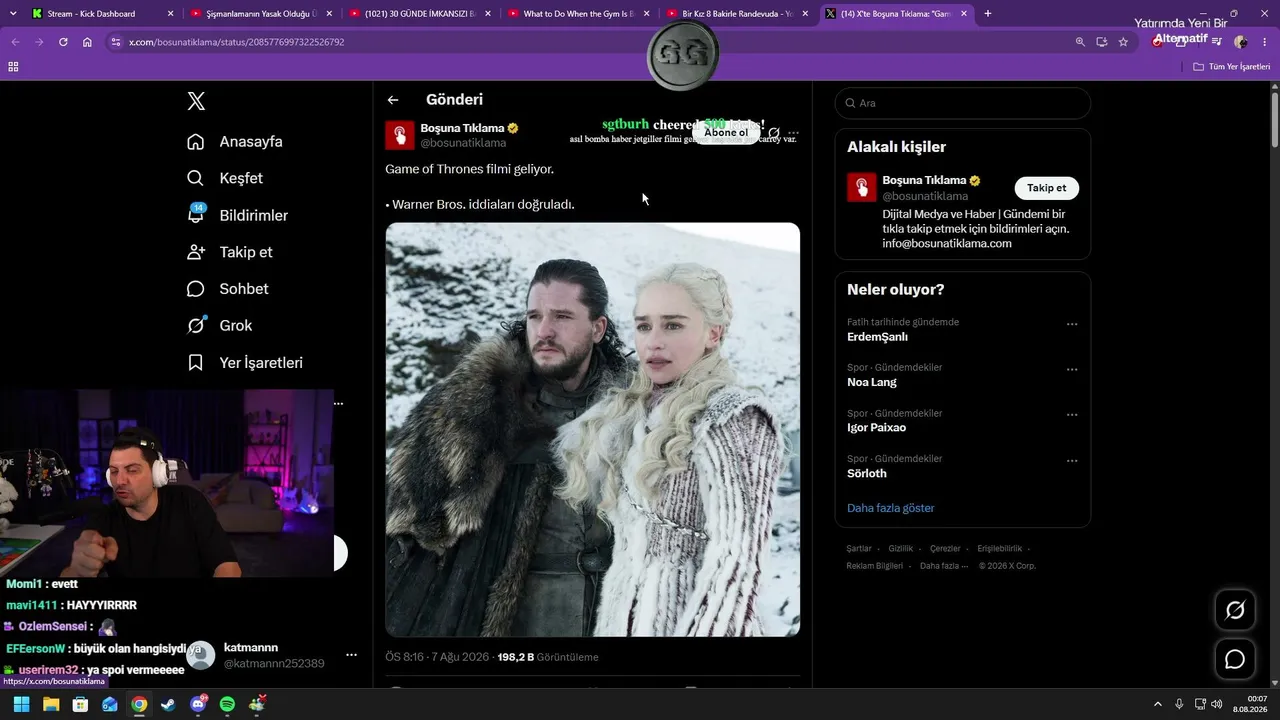This screenshot has width=1280, height=720.
Task: Click Abone ol subscribe button
Action: pos(726,133)
